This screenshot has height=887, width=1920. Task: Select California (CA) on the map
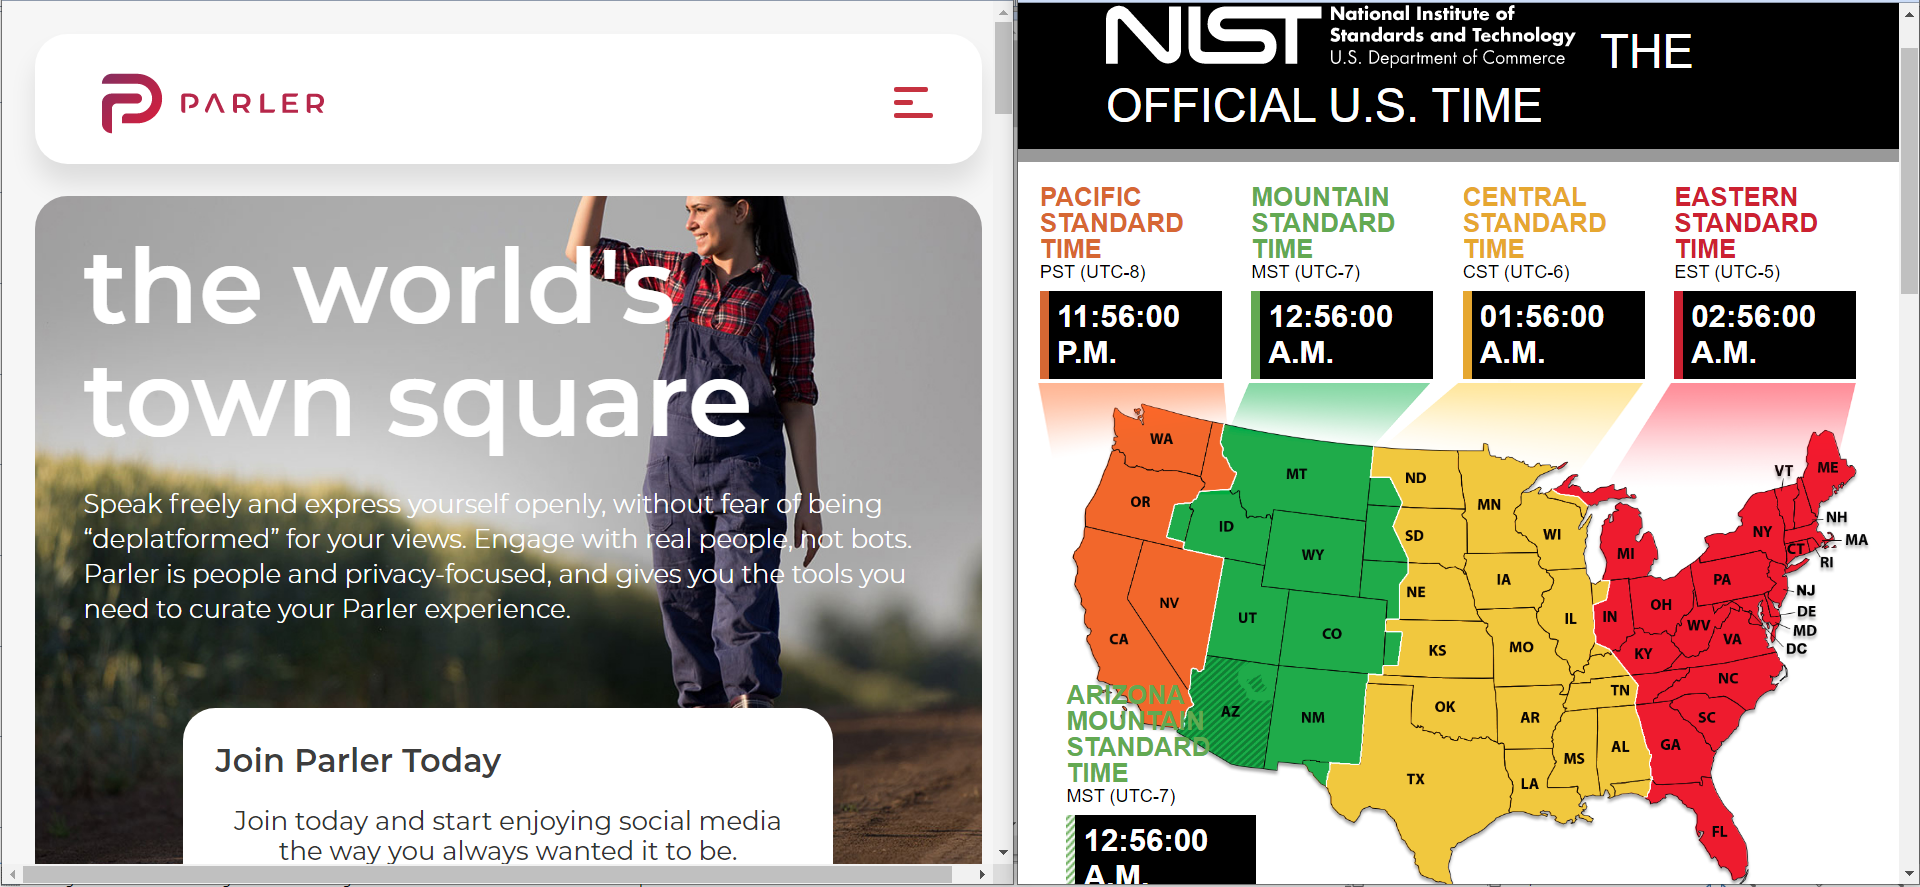pyautogui.click(x=1118, y=639)
